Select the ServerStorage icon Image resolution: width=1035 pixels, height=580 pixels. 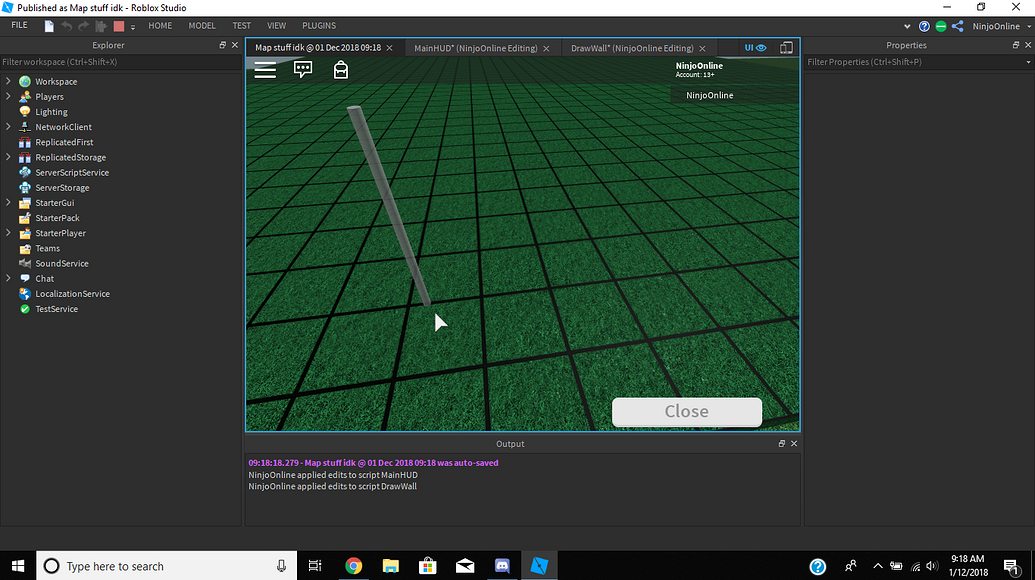(25, 187)
